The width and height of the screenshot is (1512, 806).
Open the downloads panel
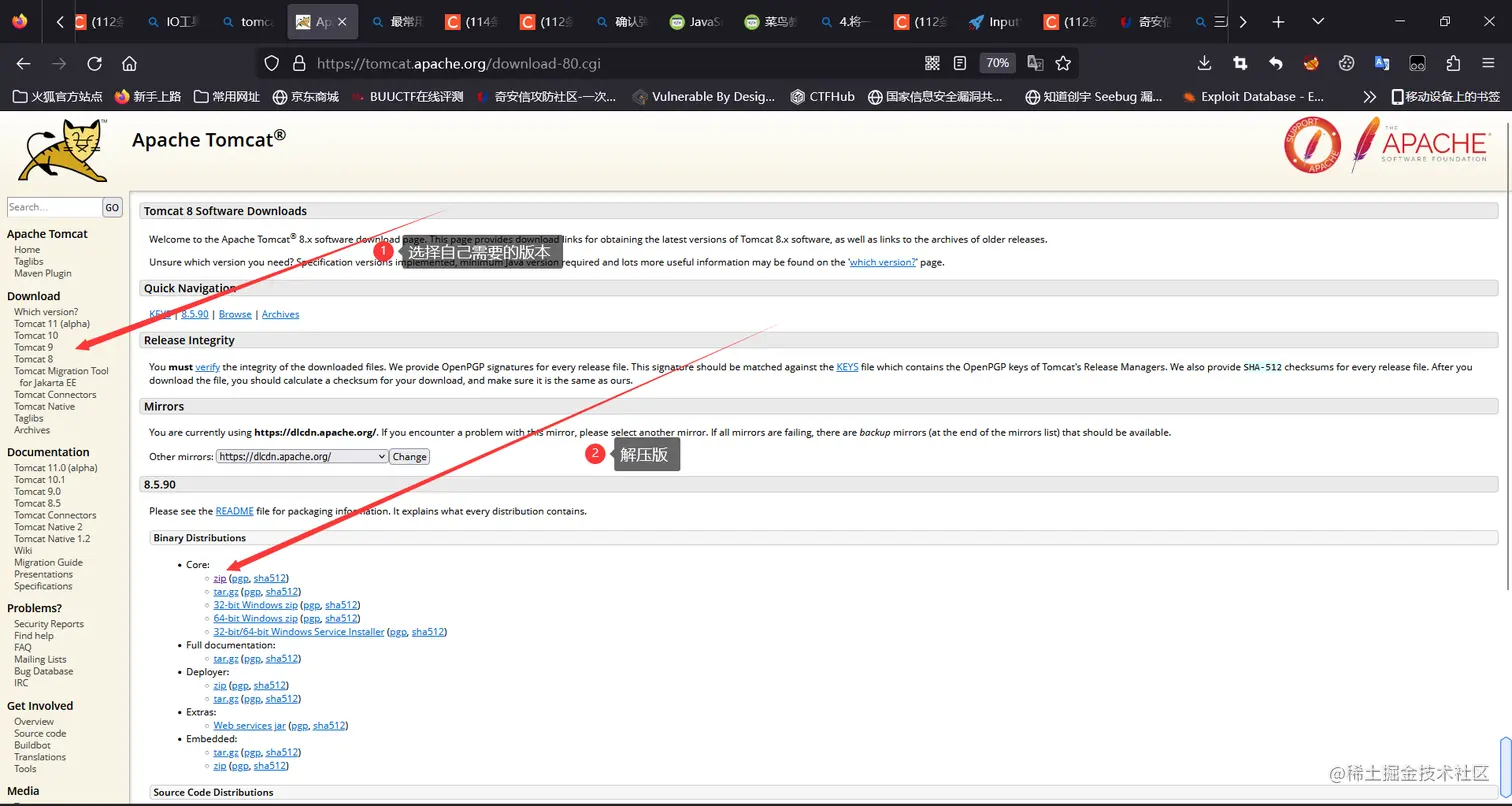tap(1204, 63)
